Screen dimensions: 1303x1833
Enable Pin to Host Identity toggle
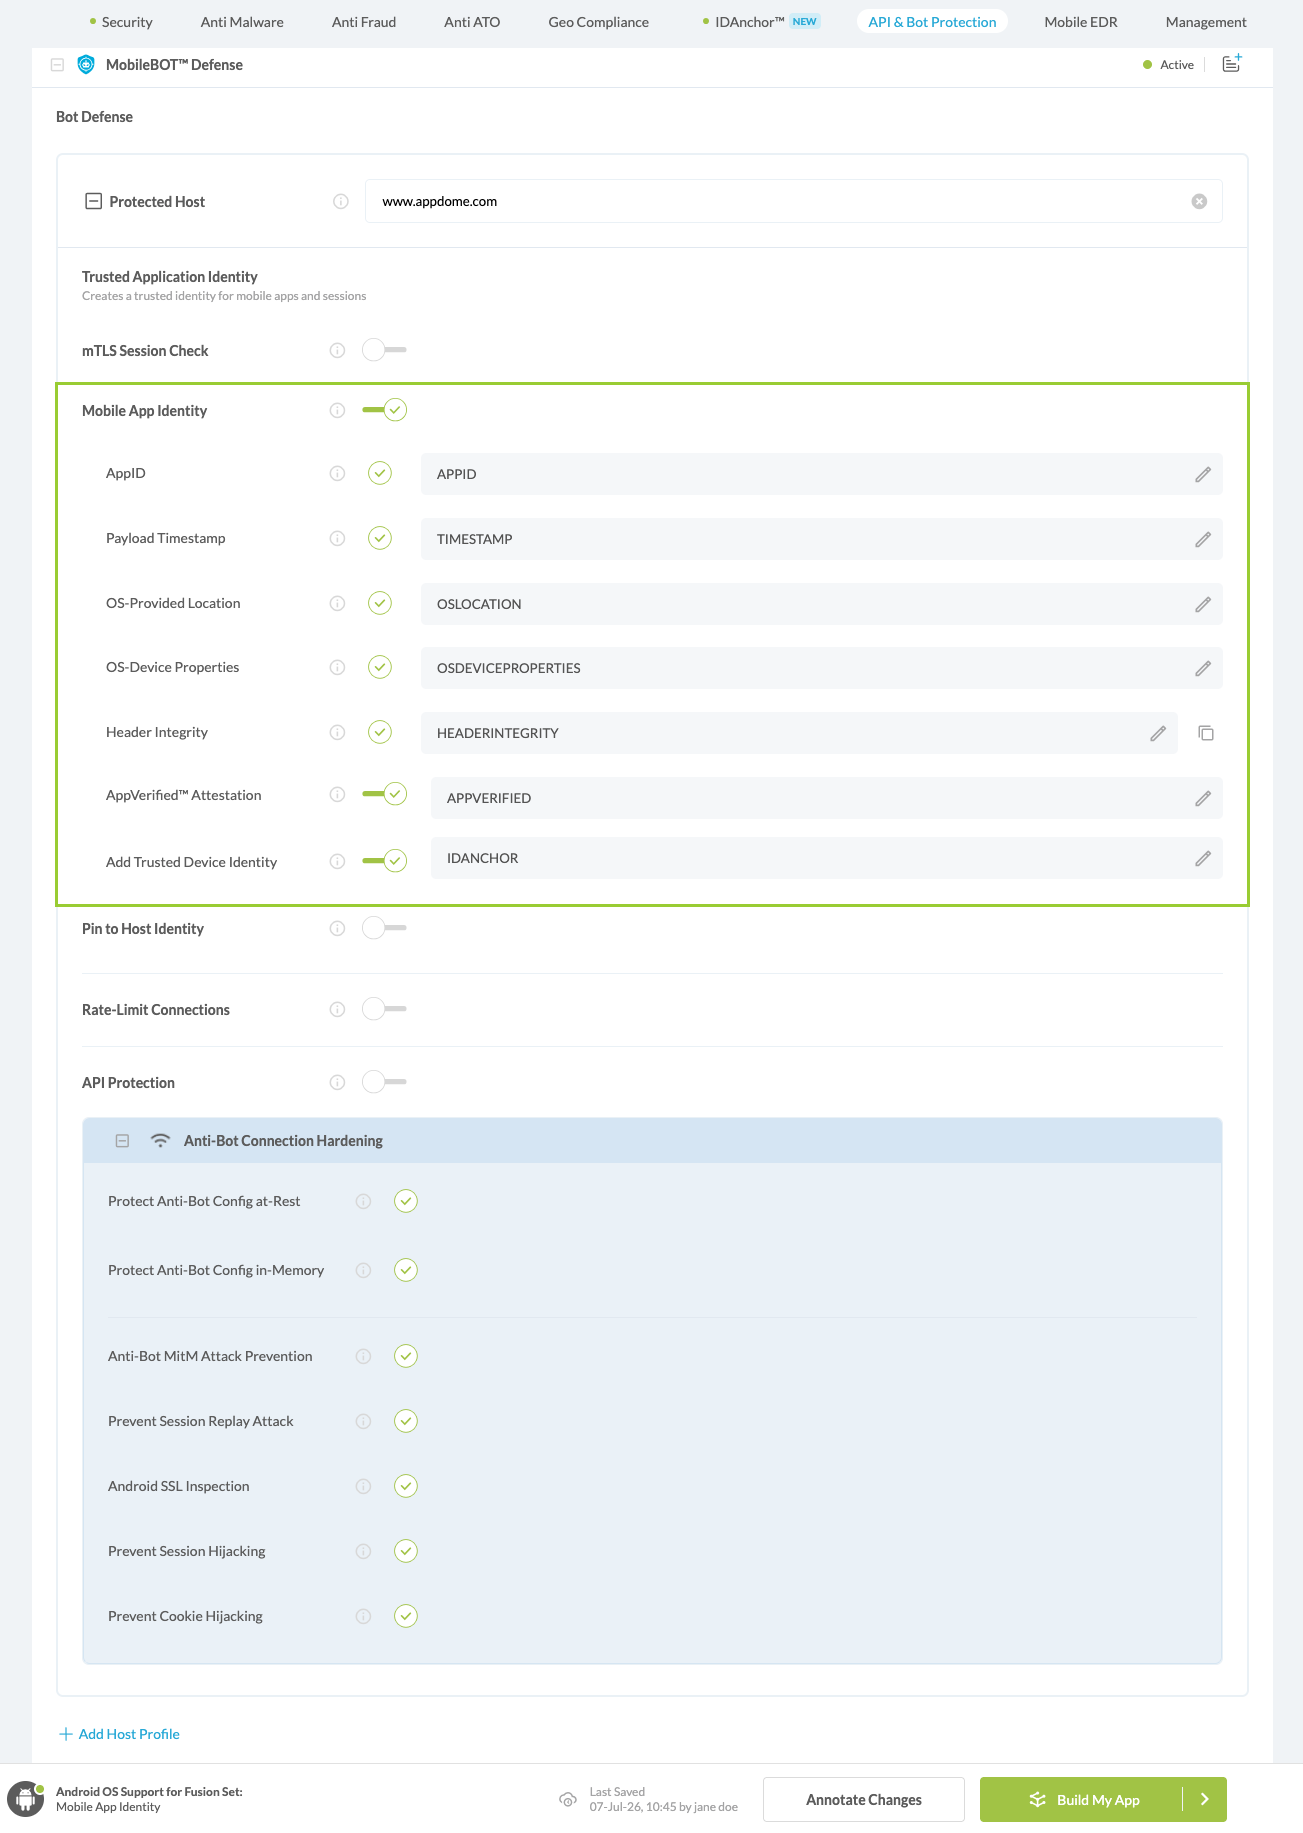384,928
